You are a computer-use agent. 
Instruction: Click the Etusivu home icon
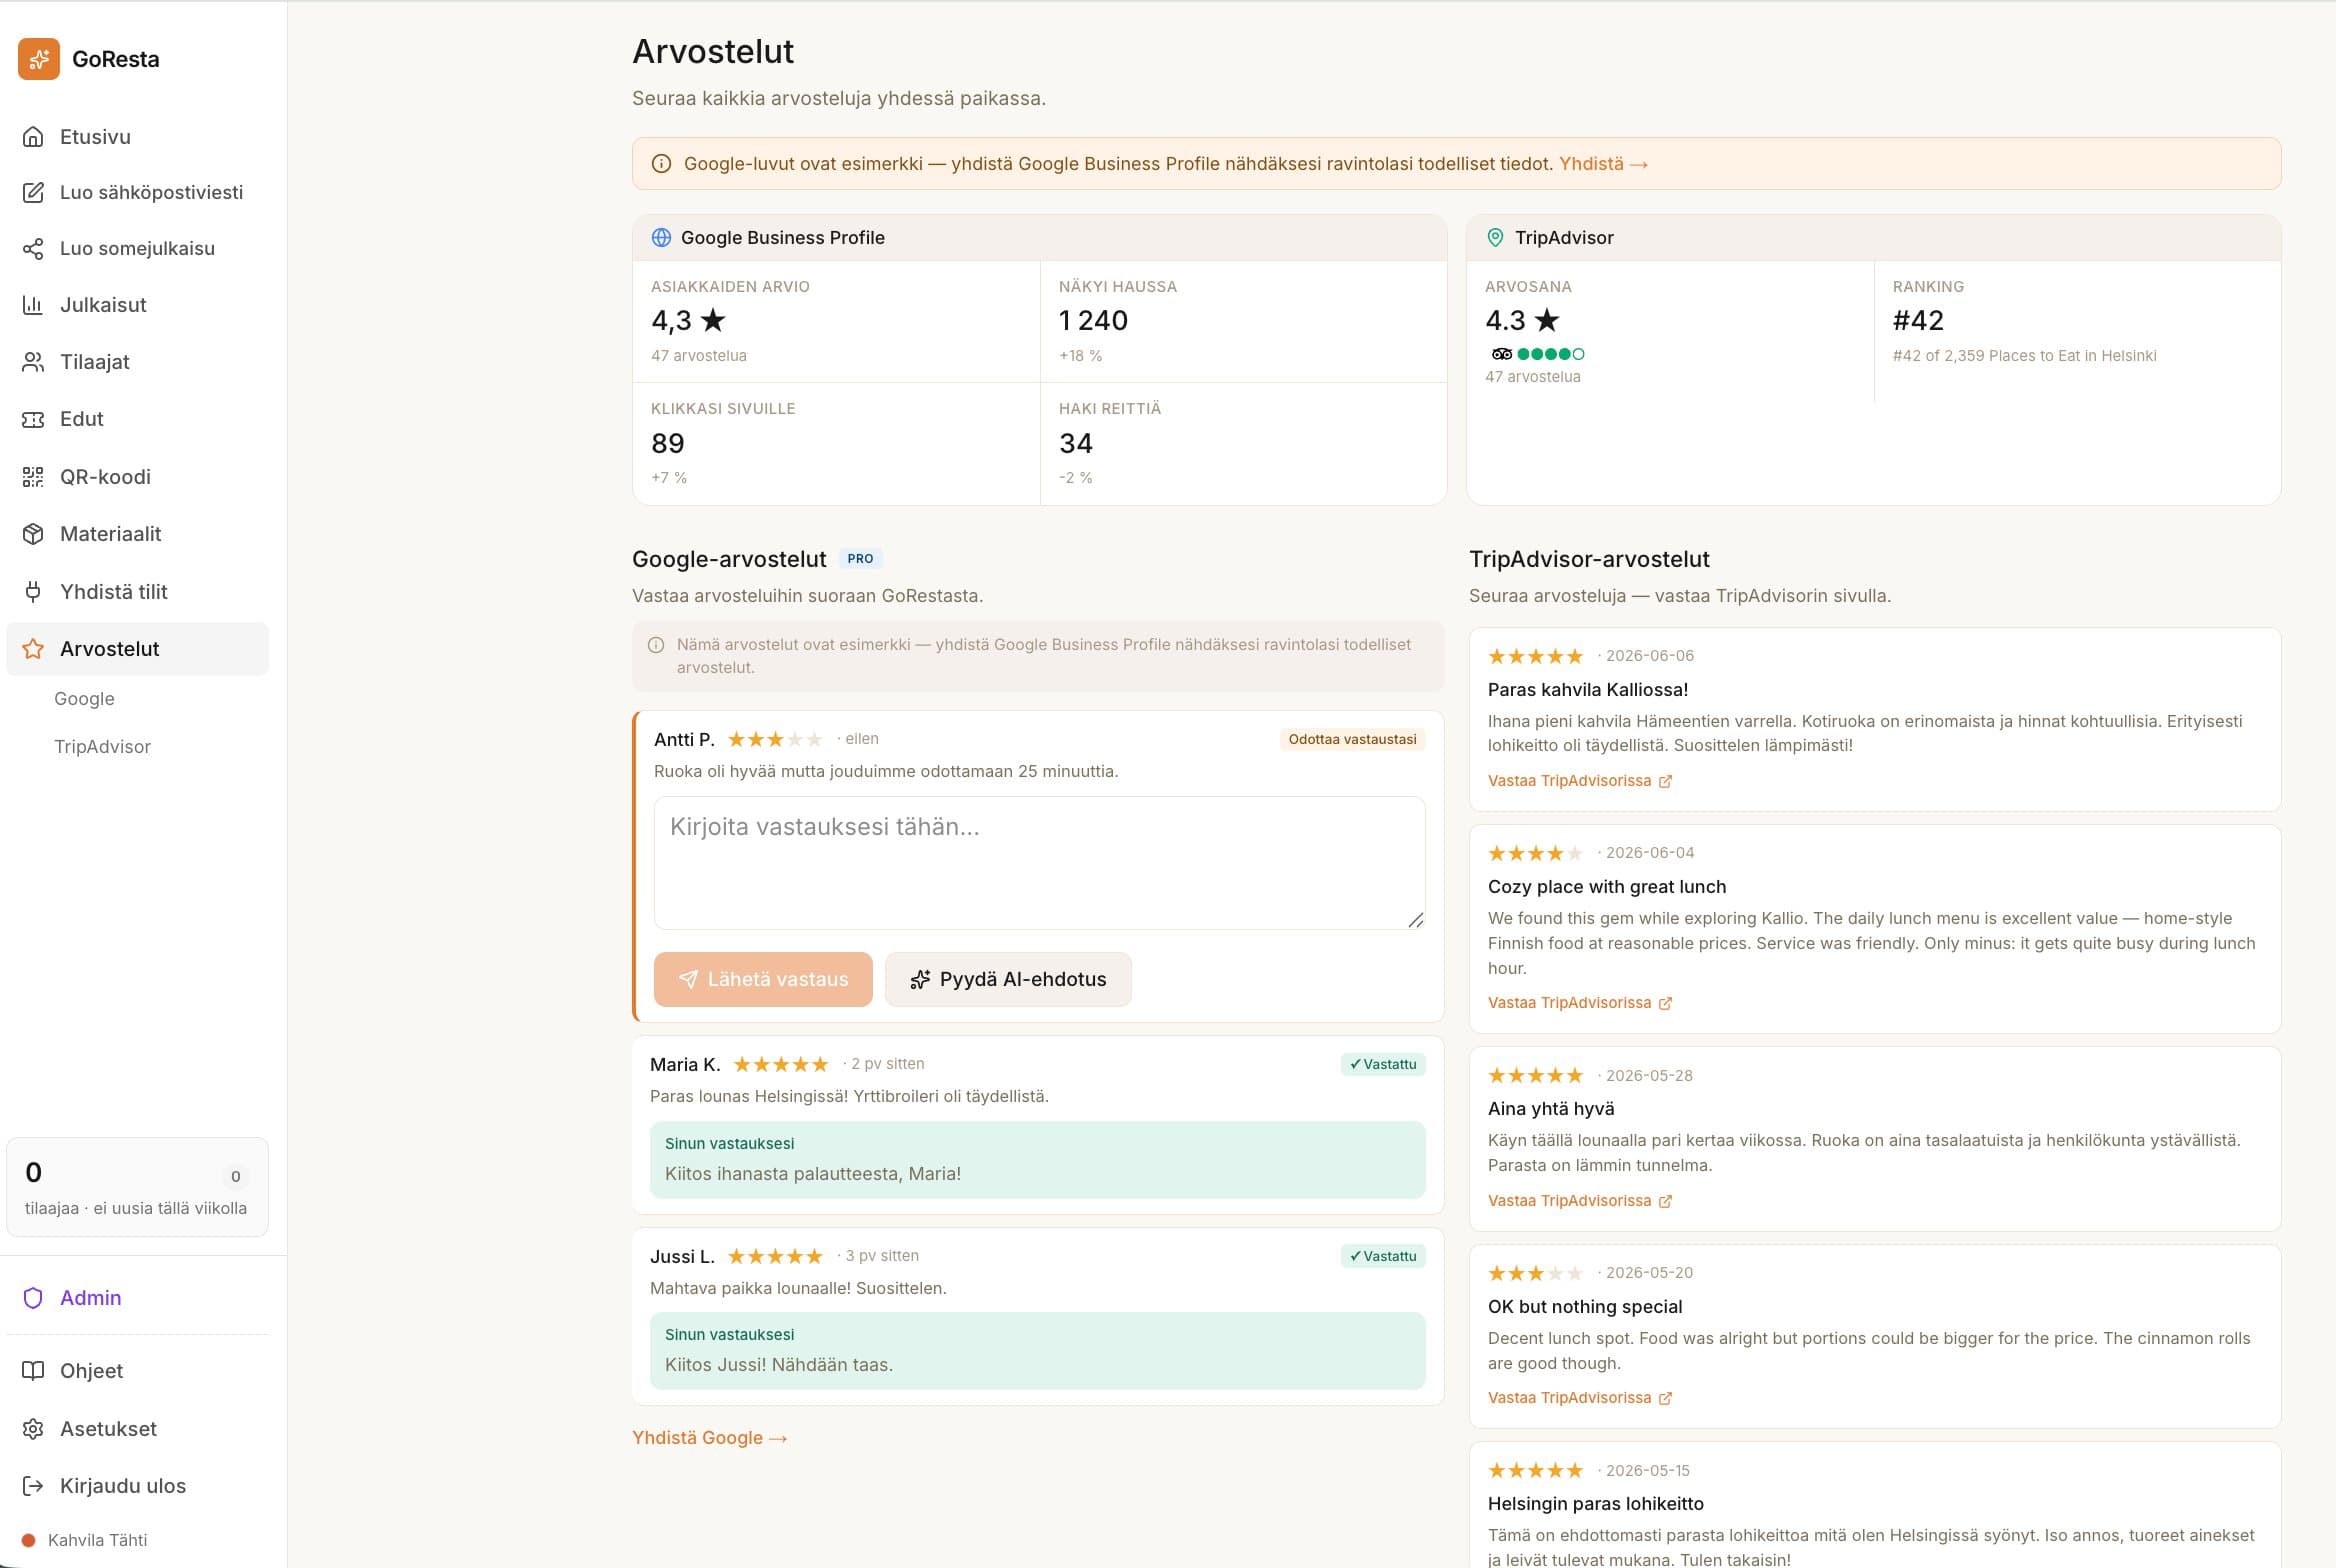(x=33, y=137)
